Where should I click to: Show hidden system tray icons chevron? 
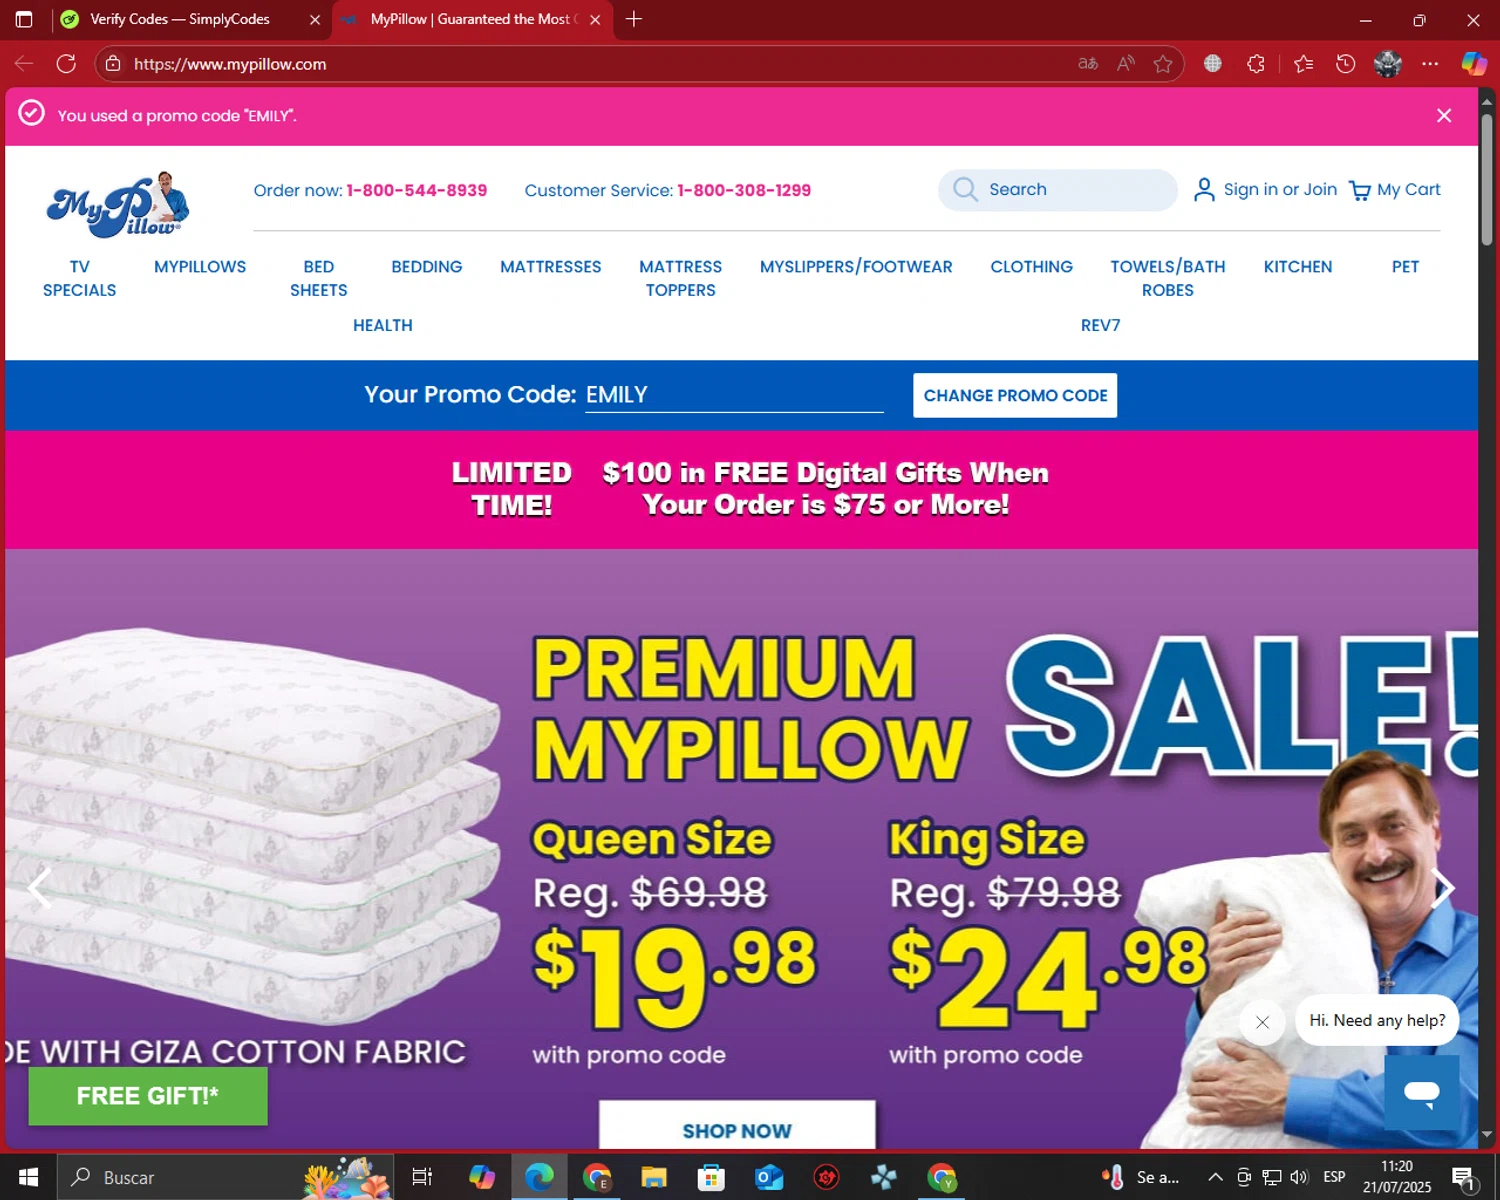[x=1215, y=1177]
